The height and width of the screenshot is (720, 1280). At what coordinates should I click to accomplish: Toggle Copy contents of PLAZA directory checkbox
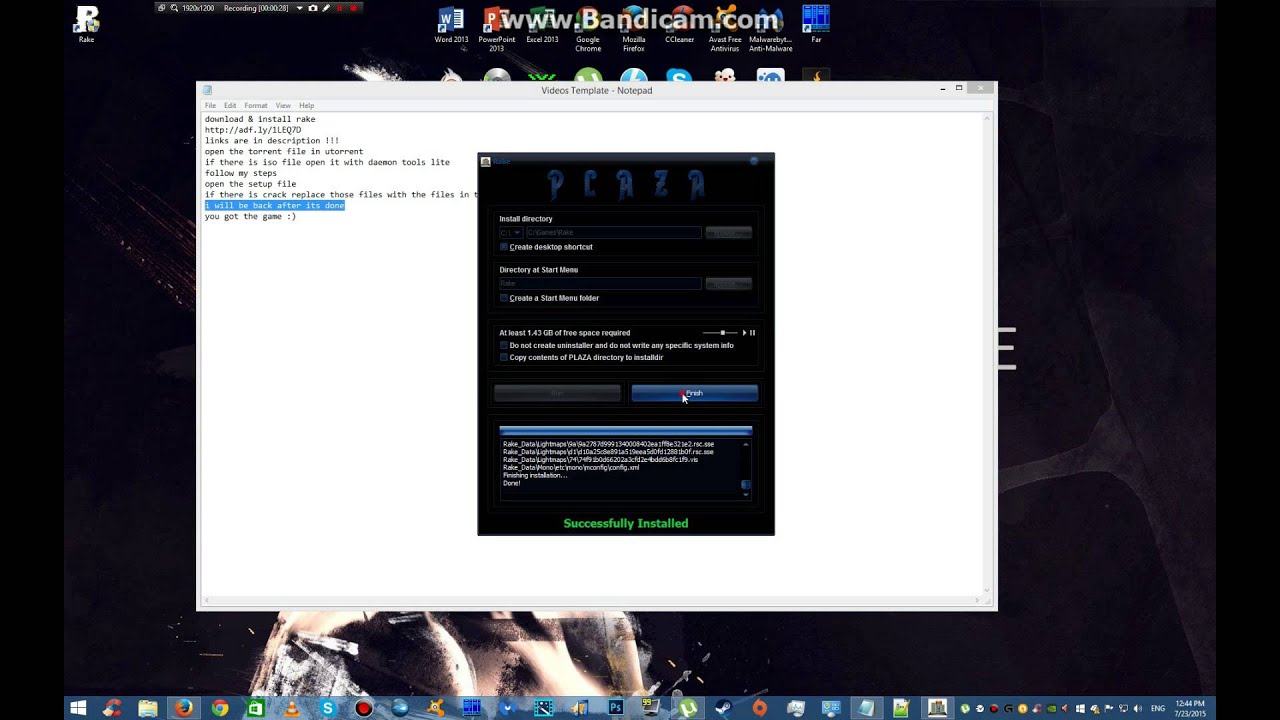(504, 357)
